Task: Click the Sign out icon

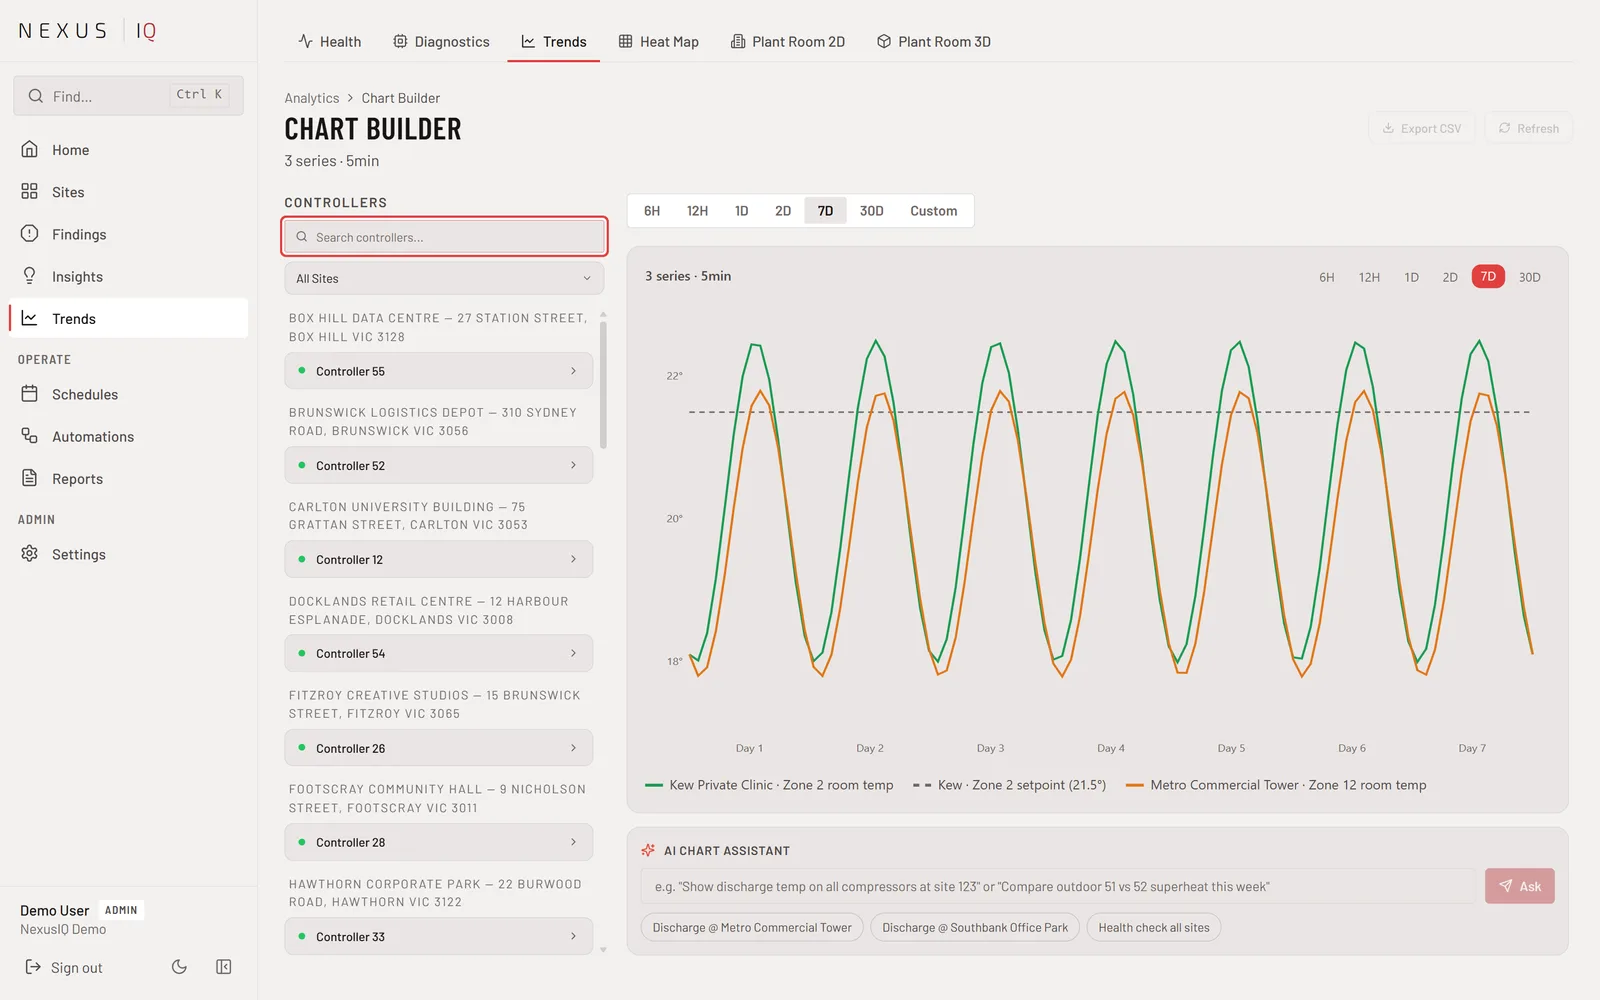Action: click(33, 967)
